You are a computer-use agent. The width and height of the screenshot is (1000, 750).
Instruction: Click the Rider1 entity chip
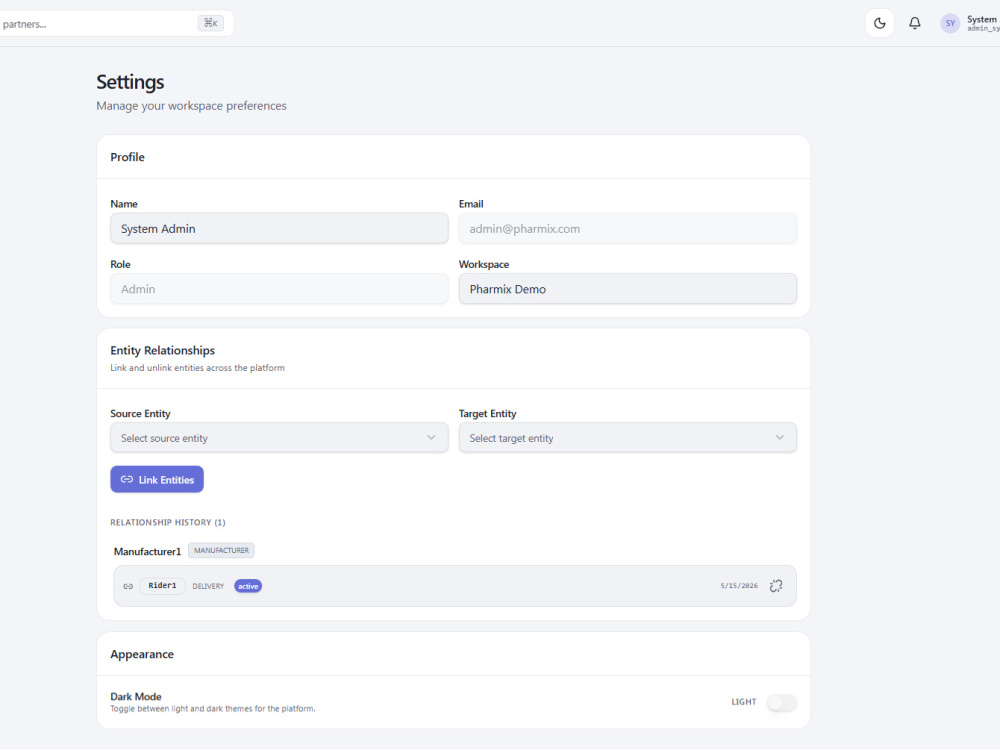tap(162, 585)
